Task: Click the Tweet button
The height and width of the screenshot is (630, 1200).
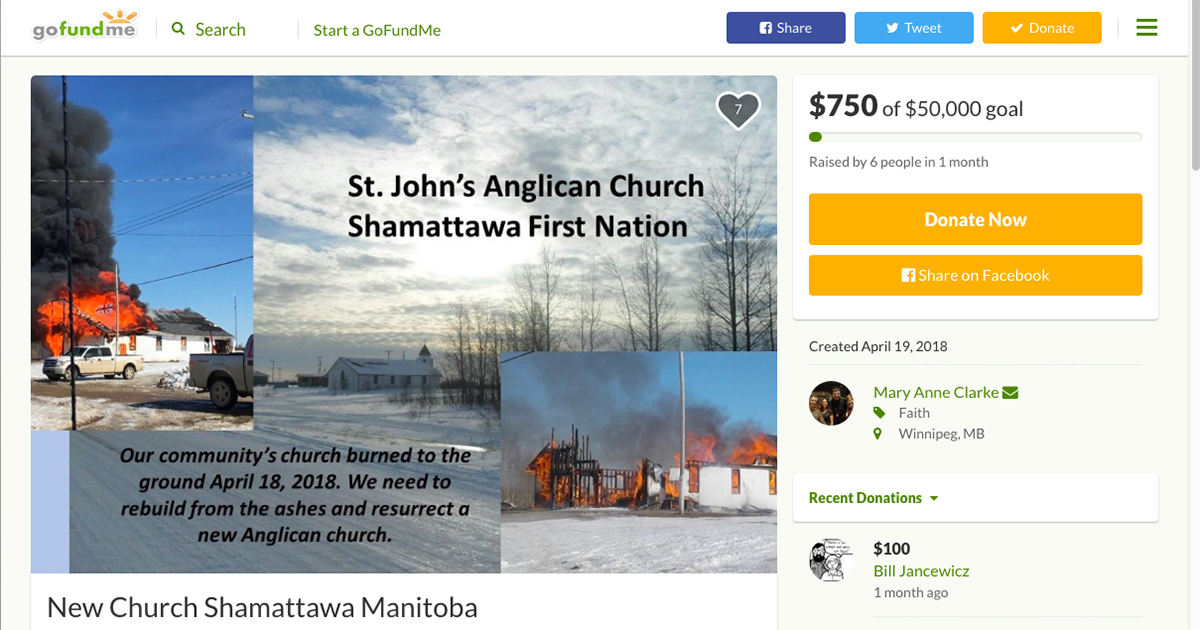Action: click(x=914, y=28)
